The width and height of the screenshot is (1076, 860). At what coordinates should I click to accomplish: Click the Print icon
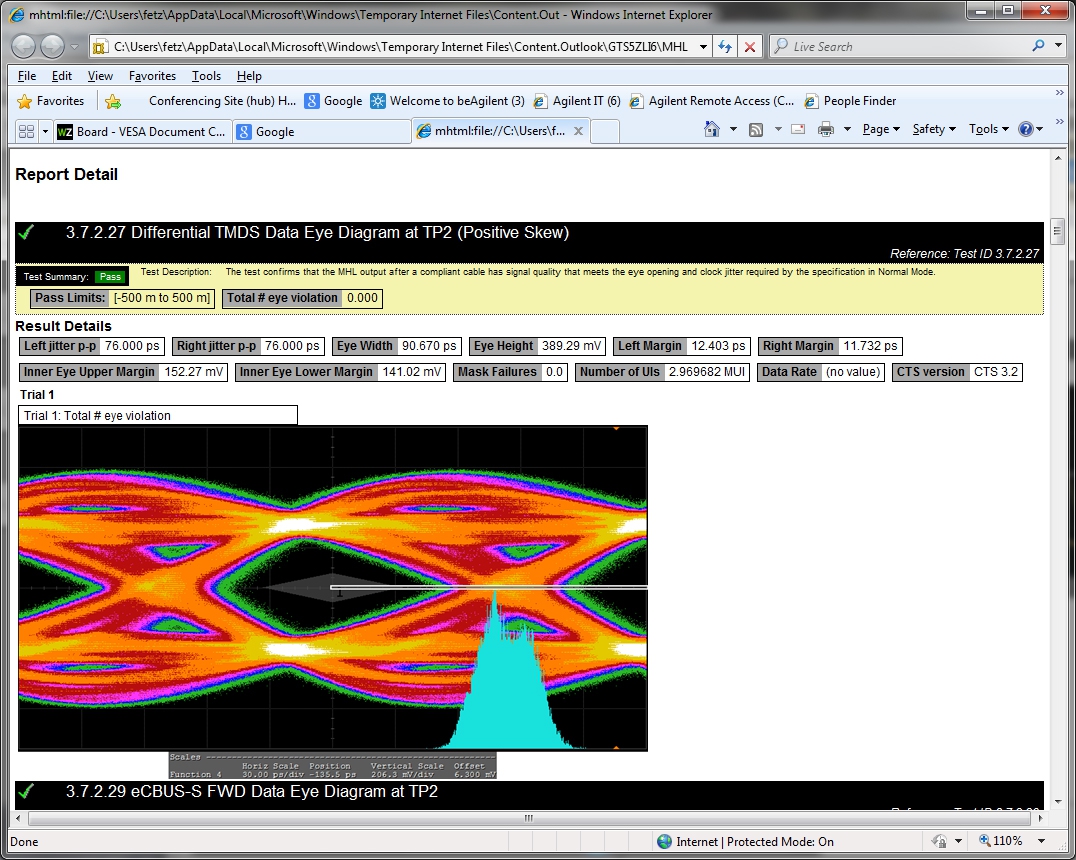point(826,129)
